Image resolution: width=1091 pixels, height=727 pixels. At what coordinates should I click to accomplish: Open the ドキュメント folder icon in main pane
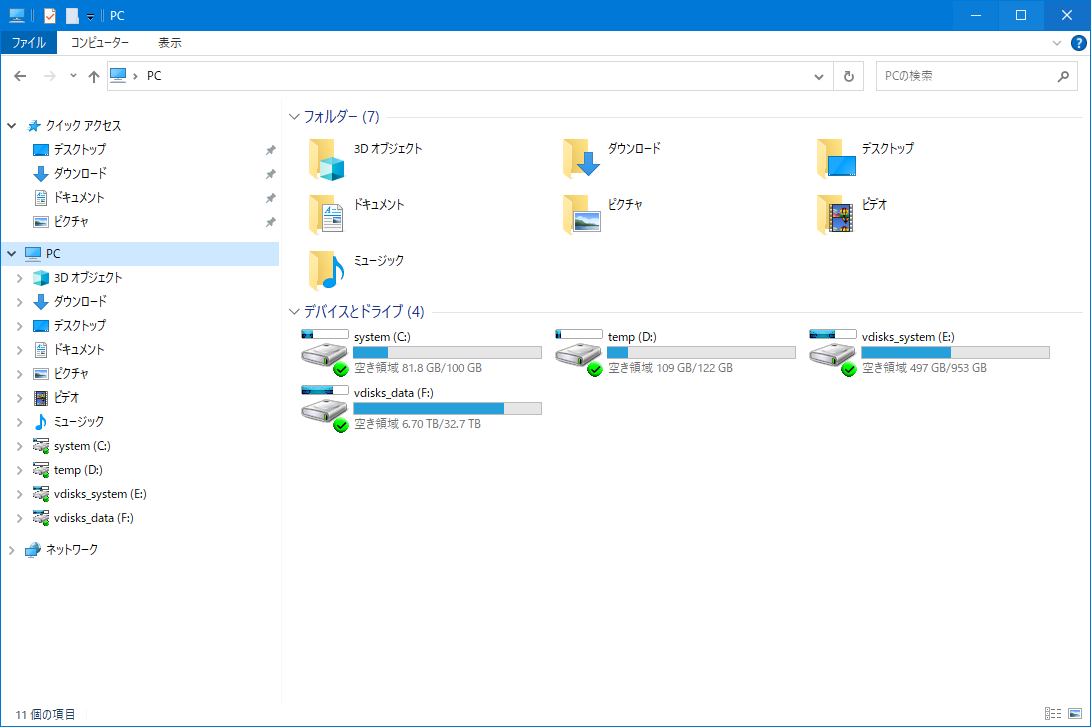point(326,214)
